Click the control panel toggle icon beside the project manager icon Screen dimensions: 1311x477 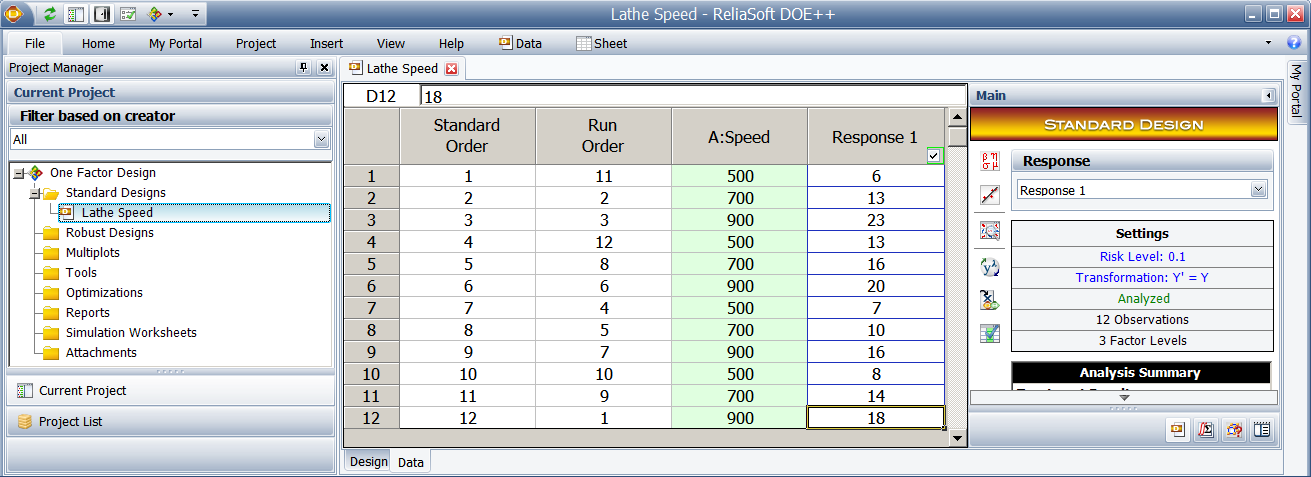pyautogui.click(x=102, y=14)
